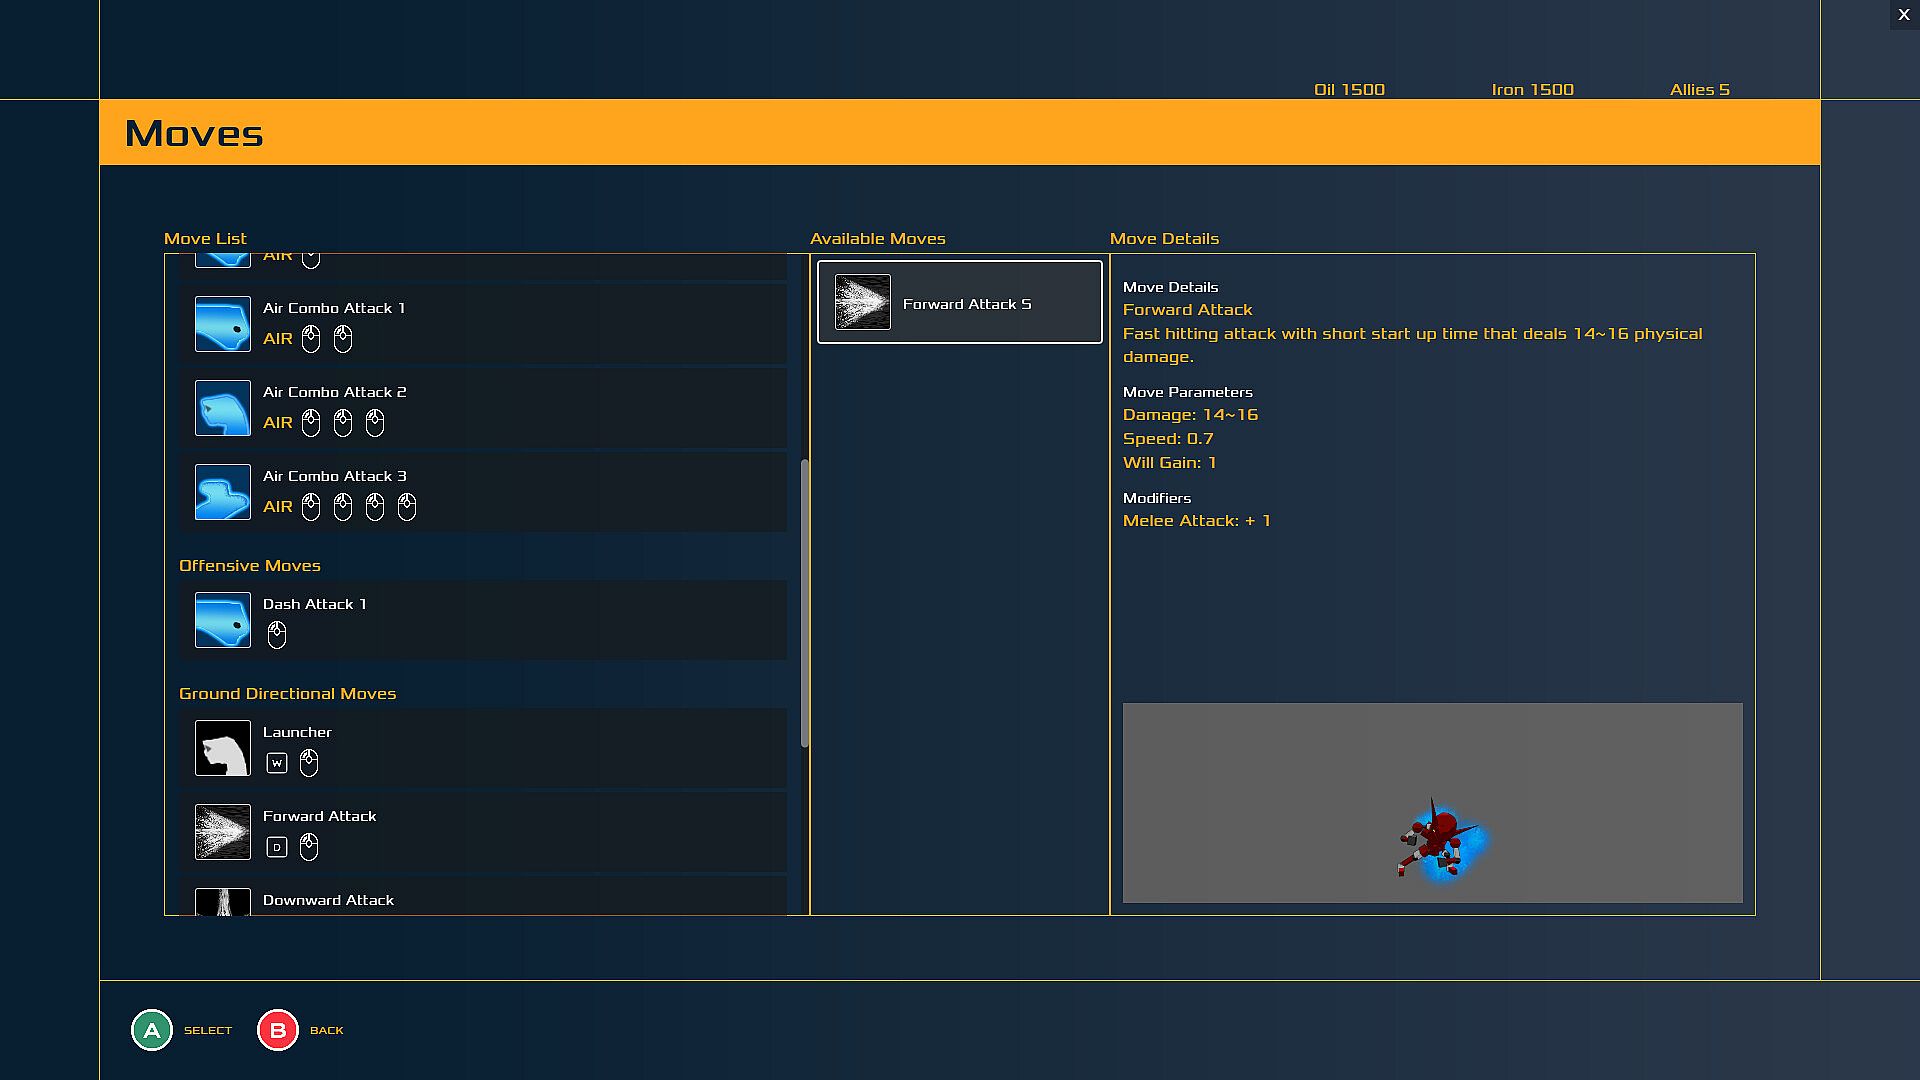Close the window with the X button
The width and height of the screenshot is (1920, 1080).
coord(1904,15)
